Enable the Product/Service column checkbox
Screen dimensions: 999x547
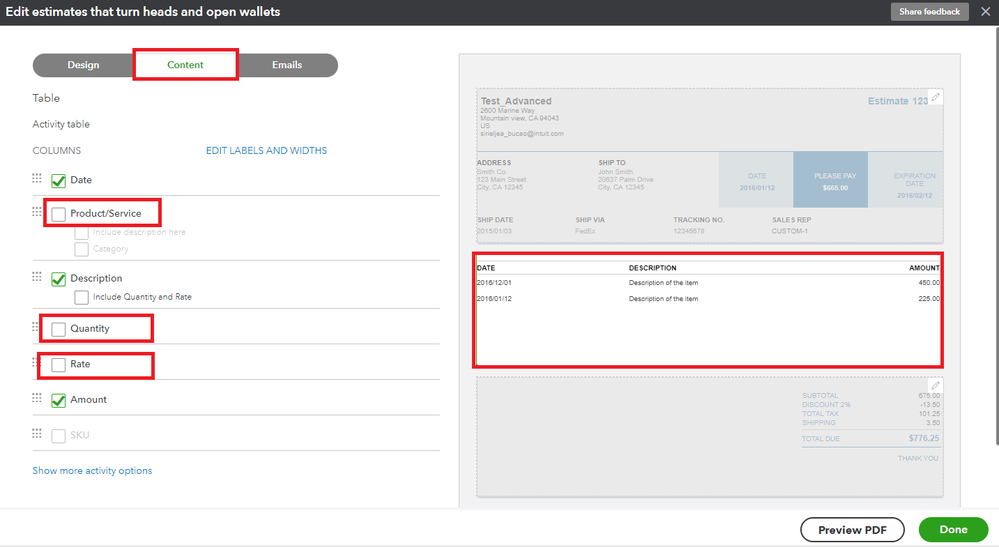coord(59,214)
